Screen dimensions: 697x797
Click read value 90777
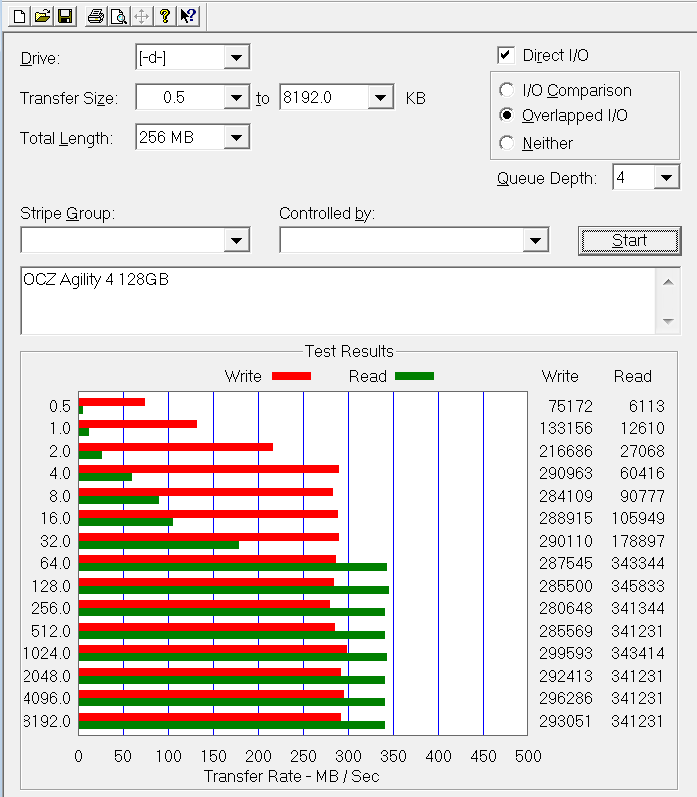pyautogui.click(x=642, y=496)
